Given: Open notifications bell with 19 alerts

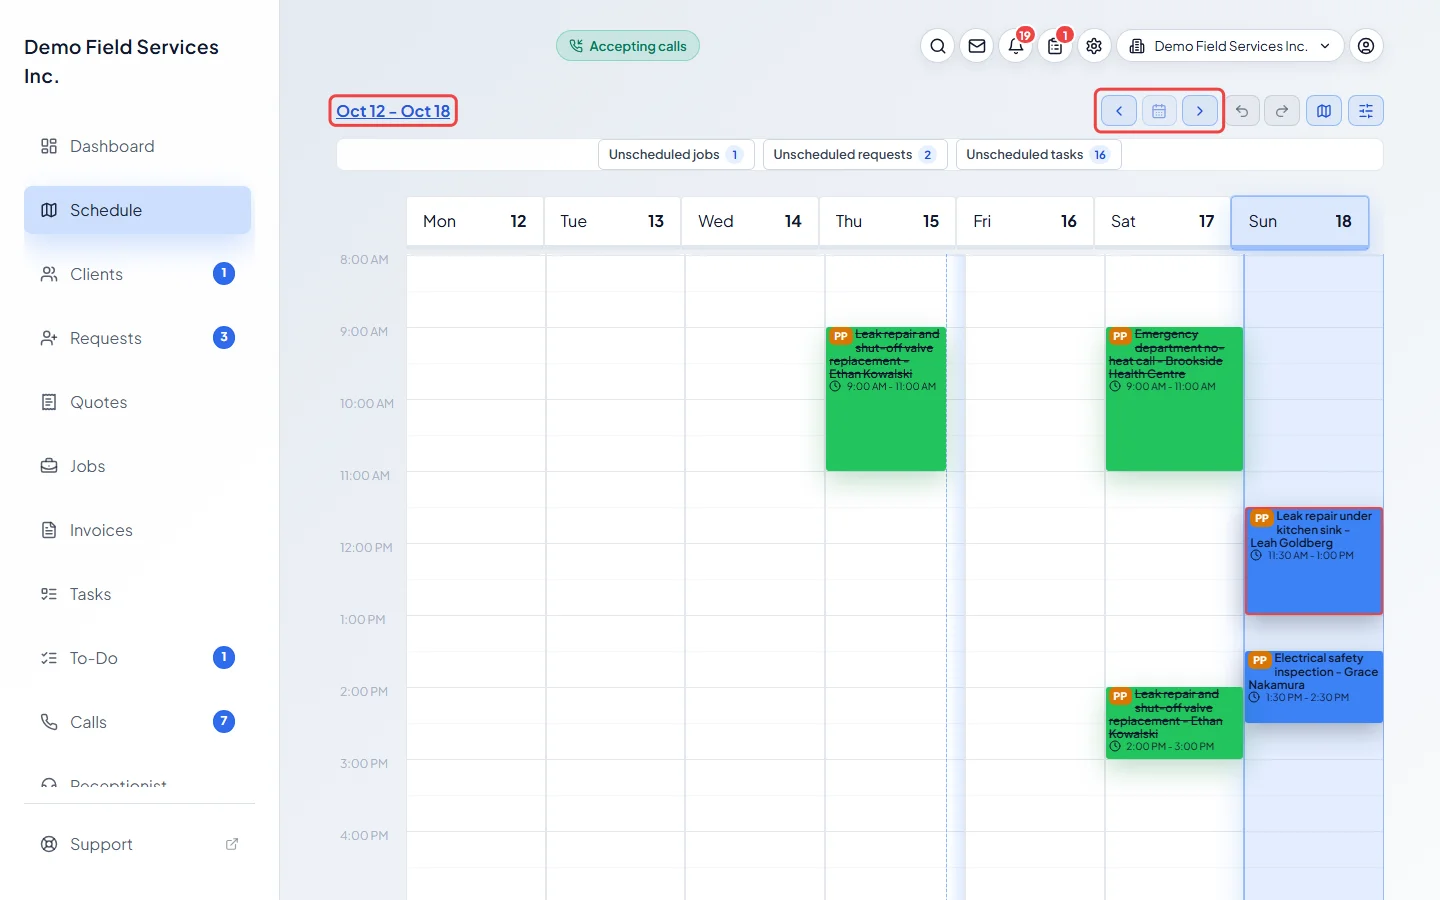Looking at the screenshot, I should 1016,46.
